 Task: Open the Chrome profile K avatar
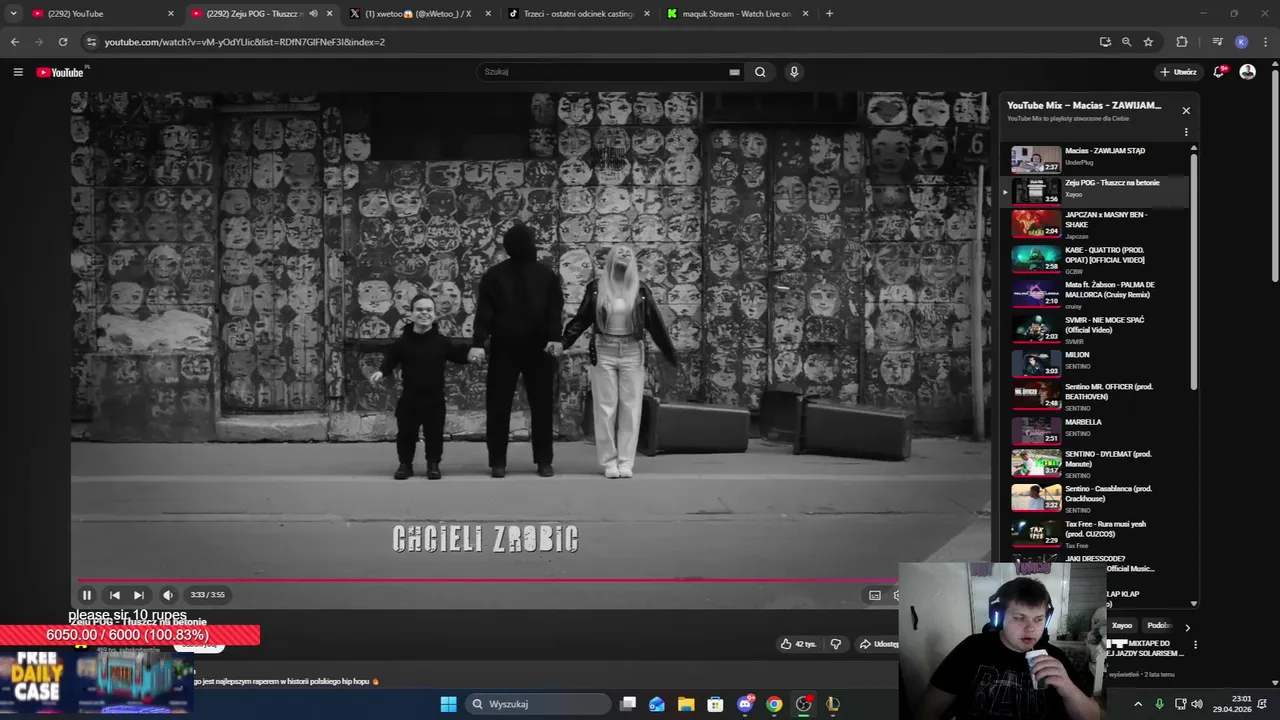tap(1241, 42)
